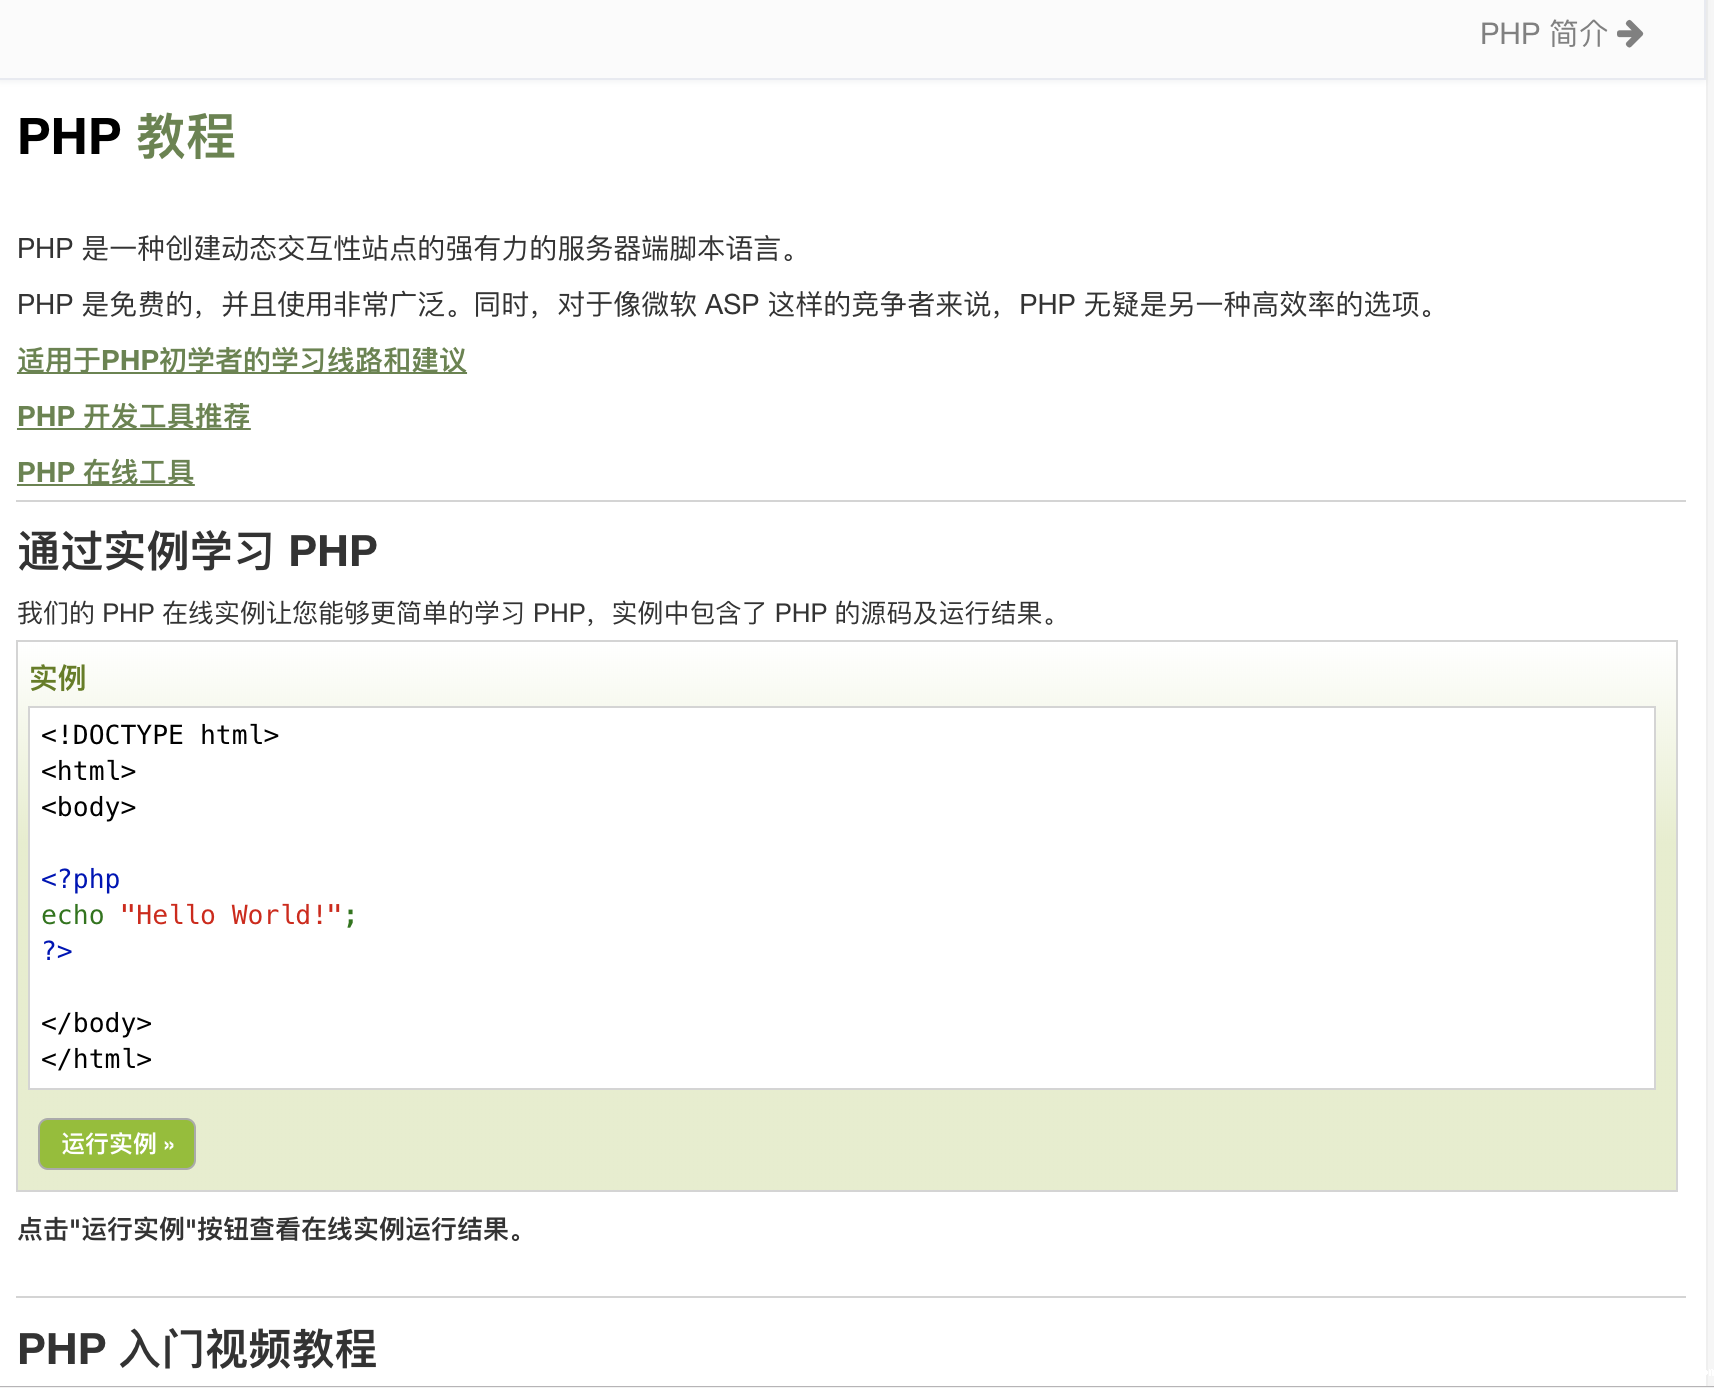Click the sentence describing PHP as server-side script
The height and width of the screenshot is (1388, 1714).
(x=410, y=249)
